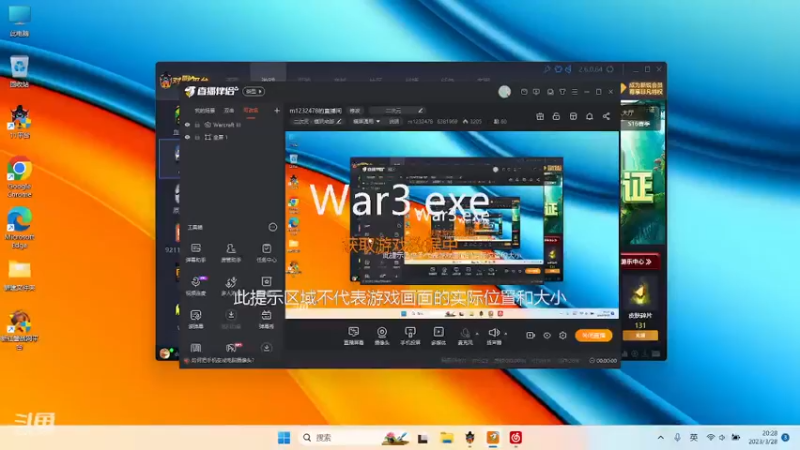Open the first tool in third toolbox row
The image size is (800, 450).
click(196, 319)
